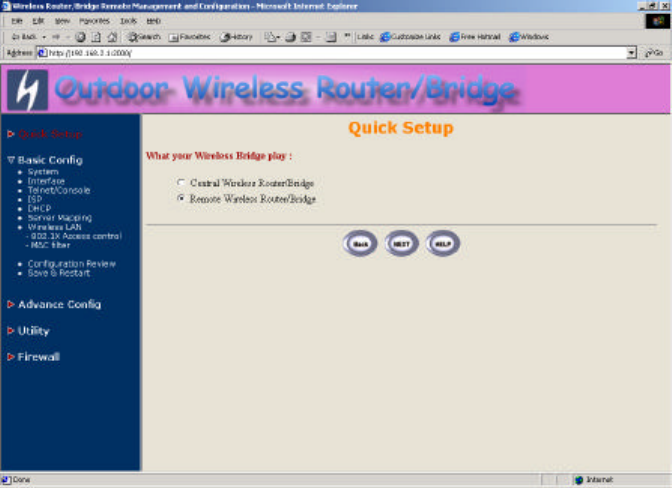
Task: Click the Windows logo throbber icon
Action: (x=657, y=21)
